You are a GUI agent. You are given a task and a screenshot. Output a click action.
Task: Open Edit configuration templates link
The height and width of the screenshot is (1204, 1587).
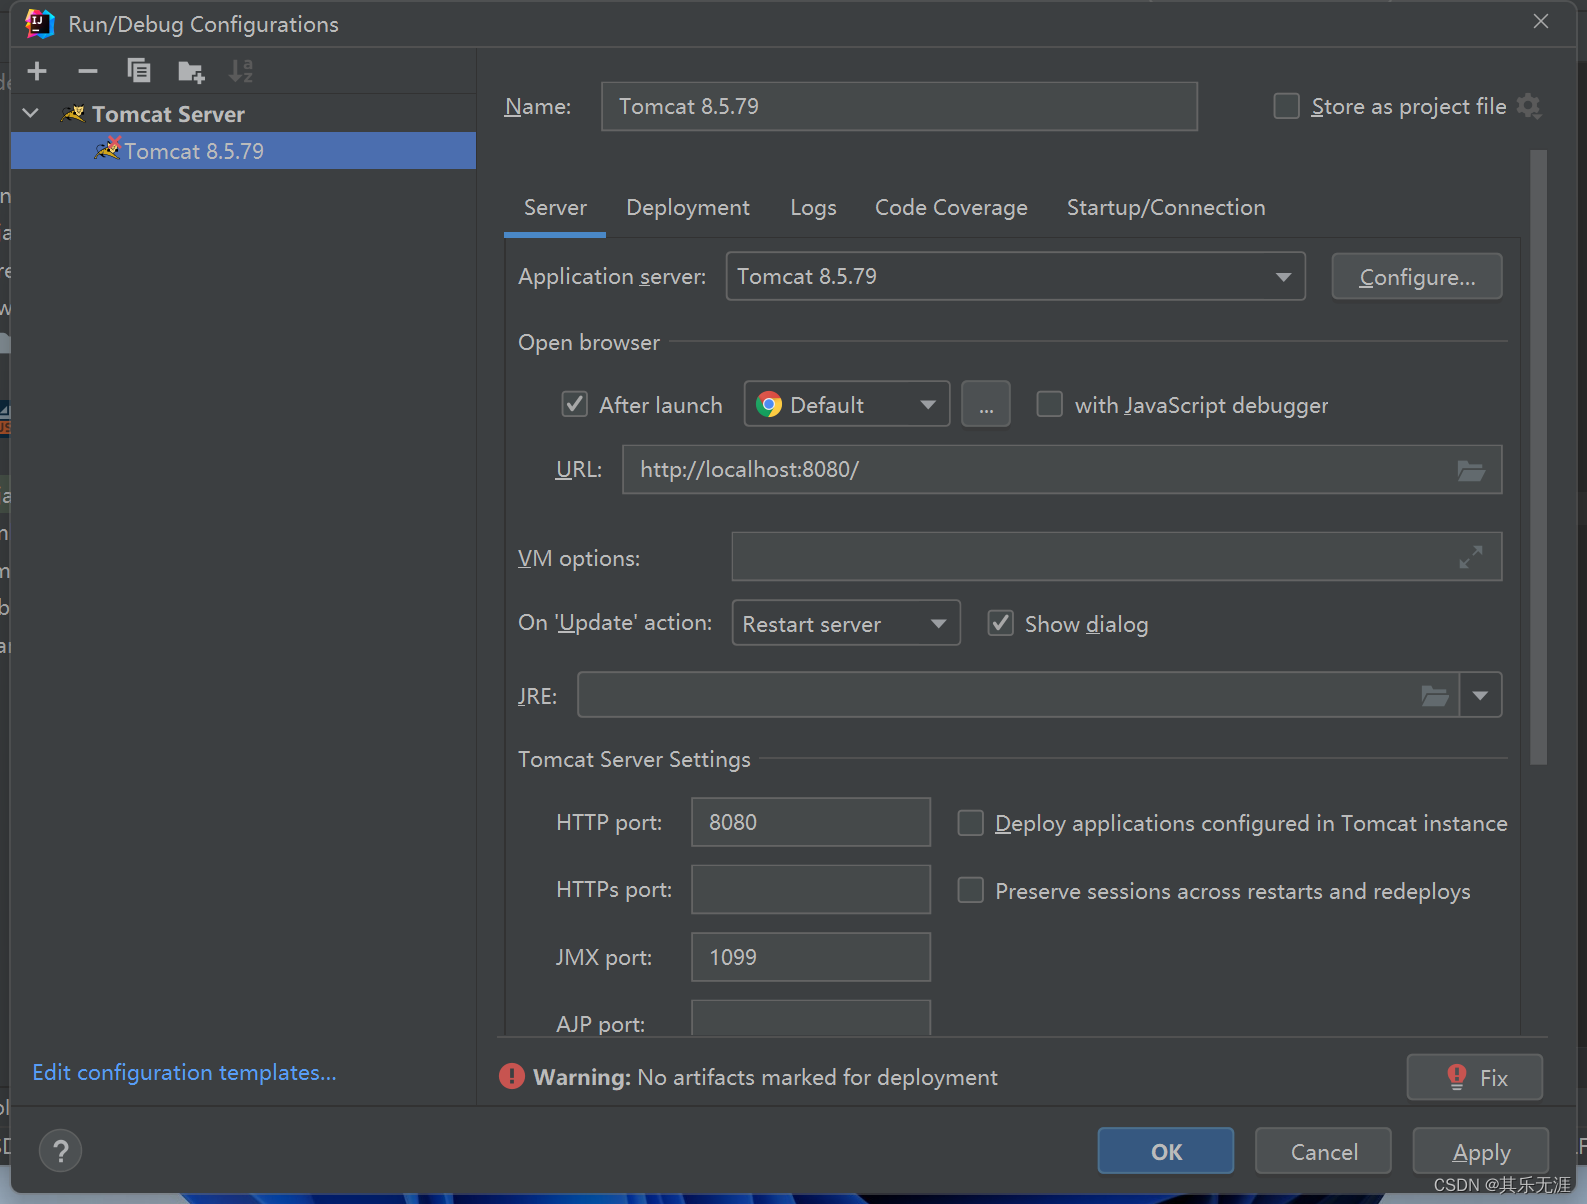coord(184,1072)
